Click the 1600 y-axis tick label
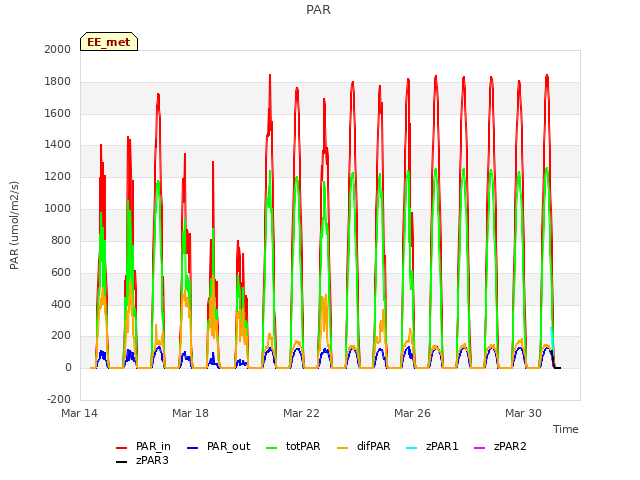640x480 pixels. coord(58,113)
